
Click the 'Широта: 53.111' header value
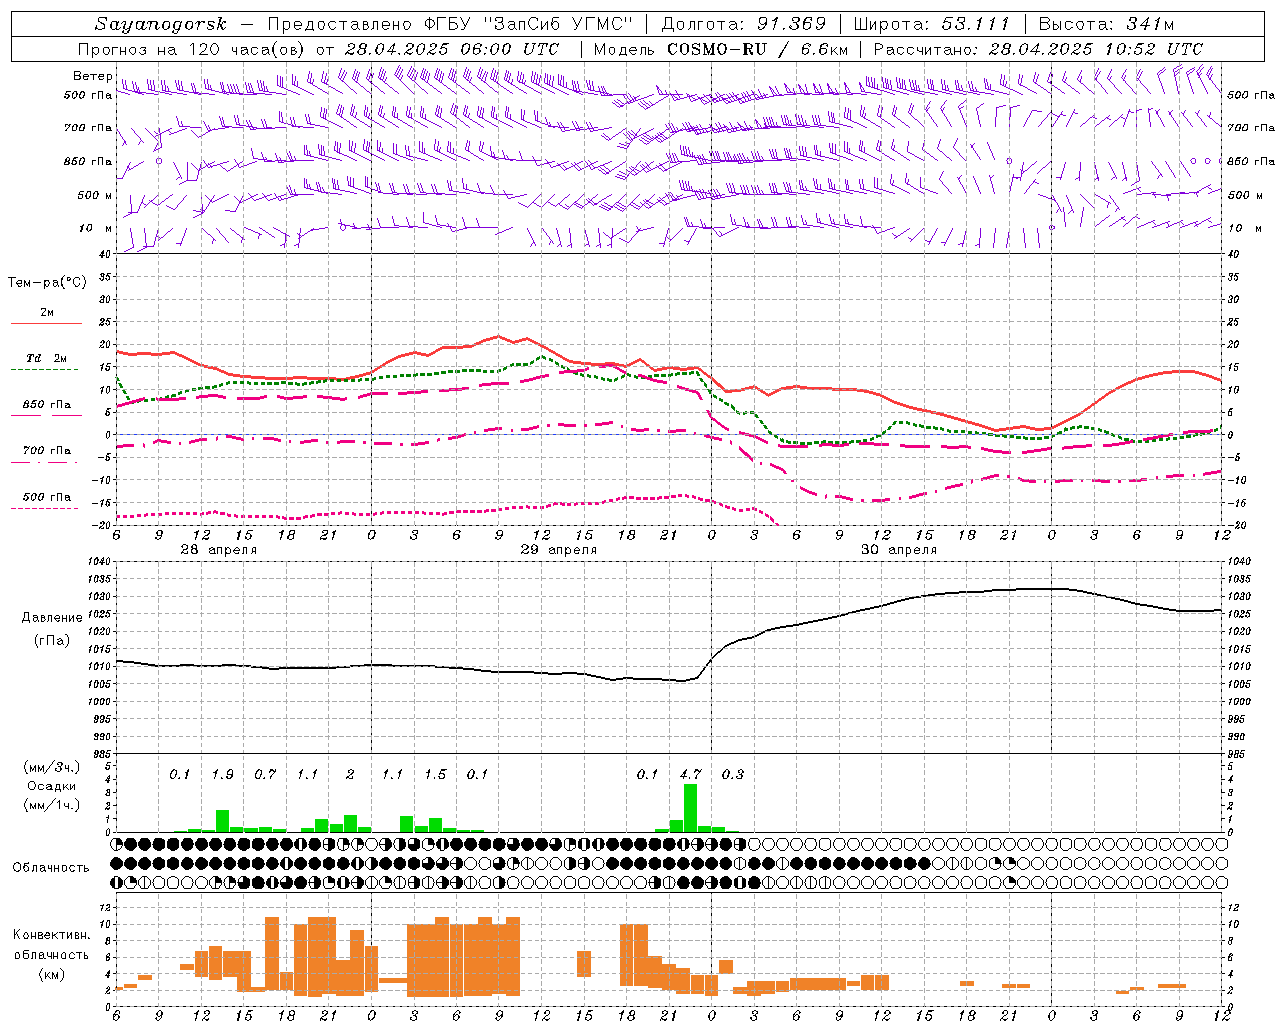click(x=931, y=24)
